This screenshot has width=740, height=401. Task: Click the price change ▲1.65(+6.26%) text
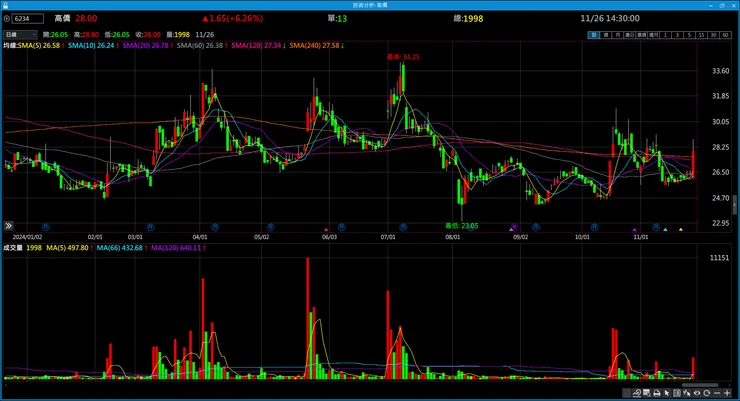[x=233, y=19]
